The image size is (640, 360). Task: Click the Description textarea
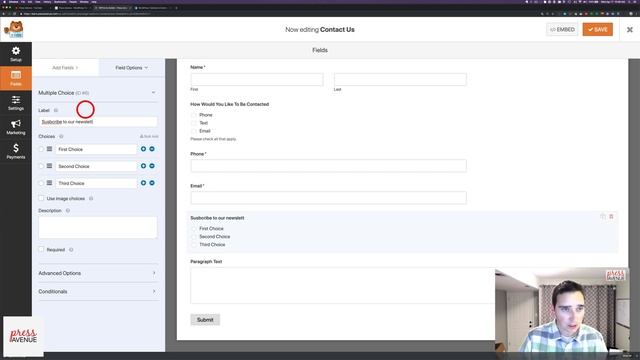pos(98,227)
